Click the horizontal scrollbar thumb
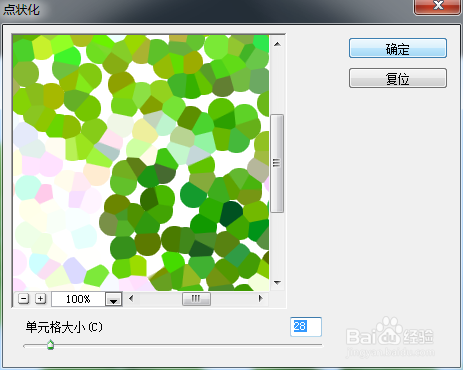Viewport: 463px width, 370px height. tap(196, 299)
